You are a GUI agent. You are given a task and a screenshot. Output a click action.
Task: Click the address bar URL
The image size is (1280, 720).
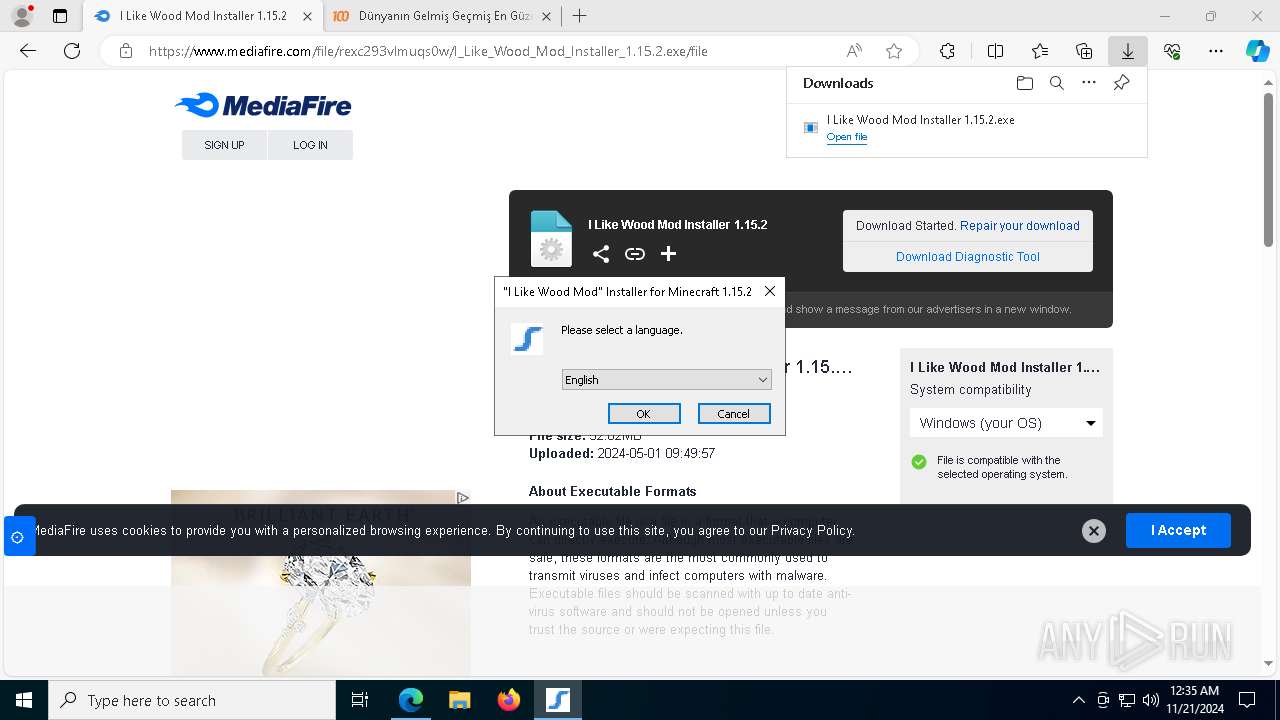[x=428, y=51]
